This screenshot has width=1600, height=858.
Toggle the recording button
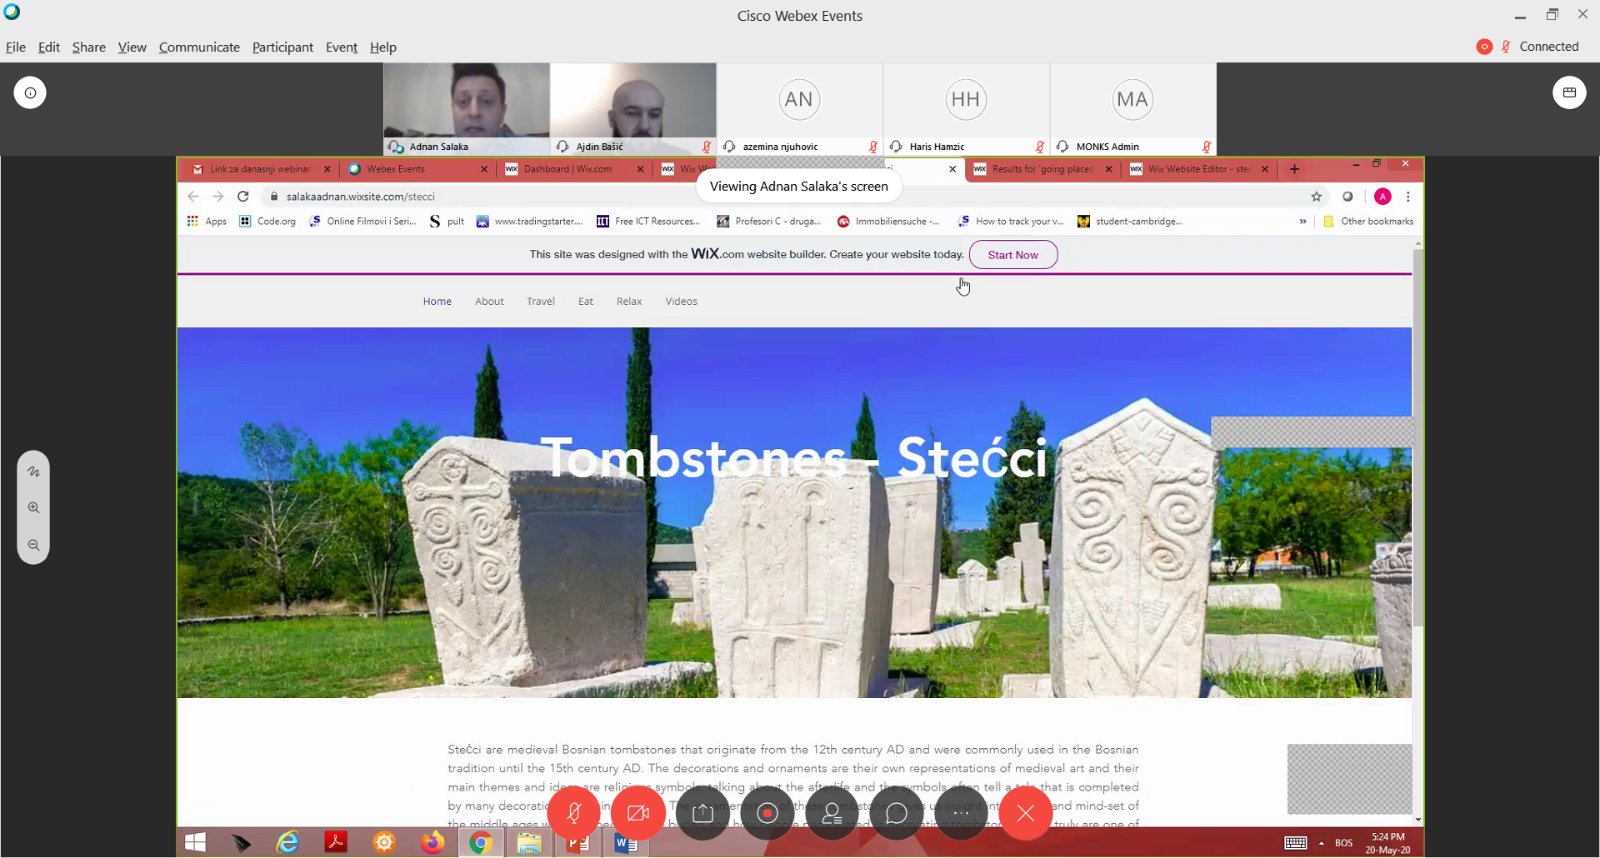click(x=767, y=813)
